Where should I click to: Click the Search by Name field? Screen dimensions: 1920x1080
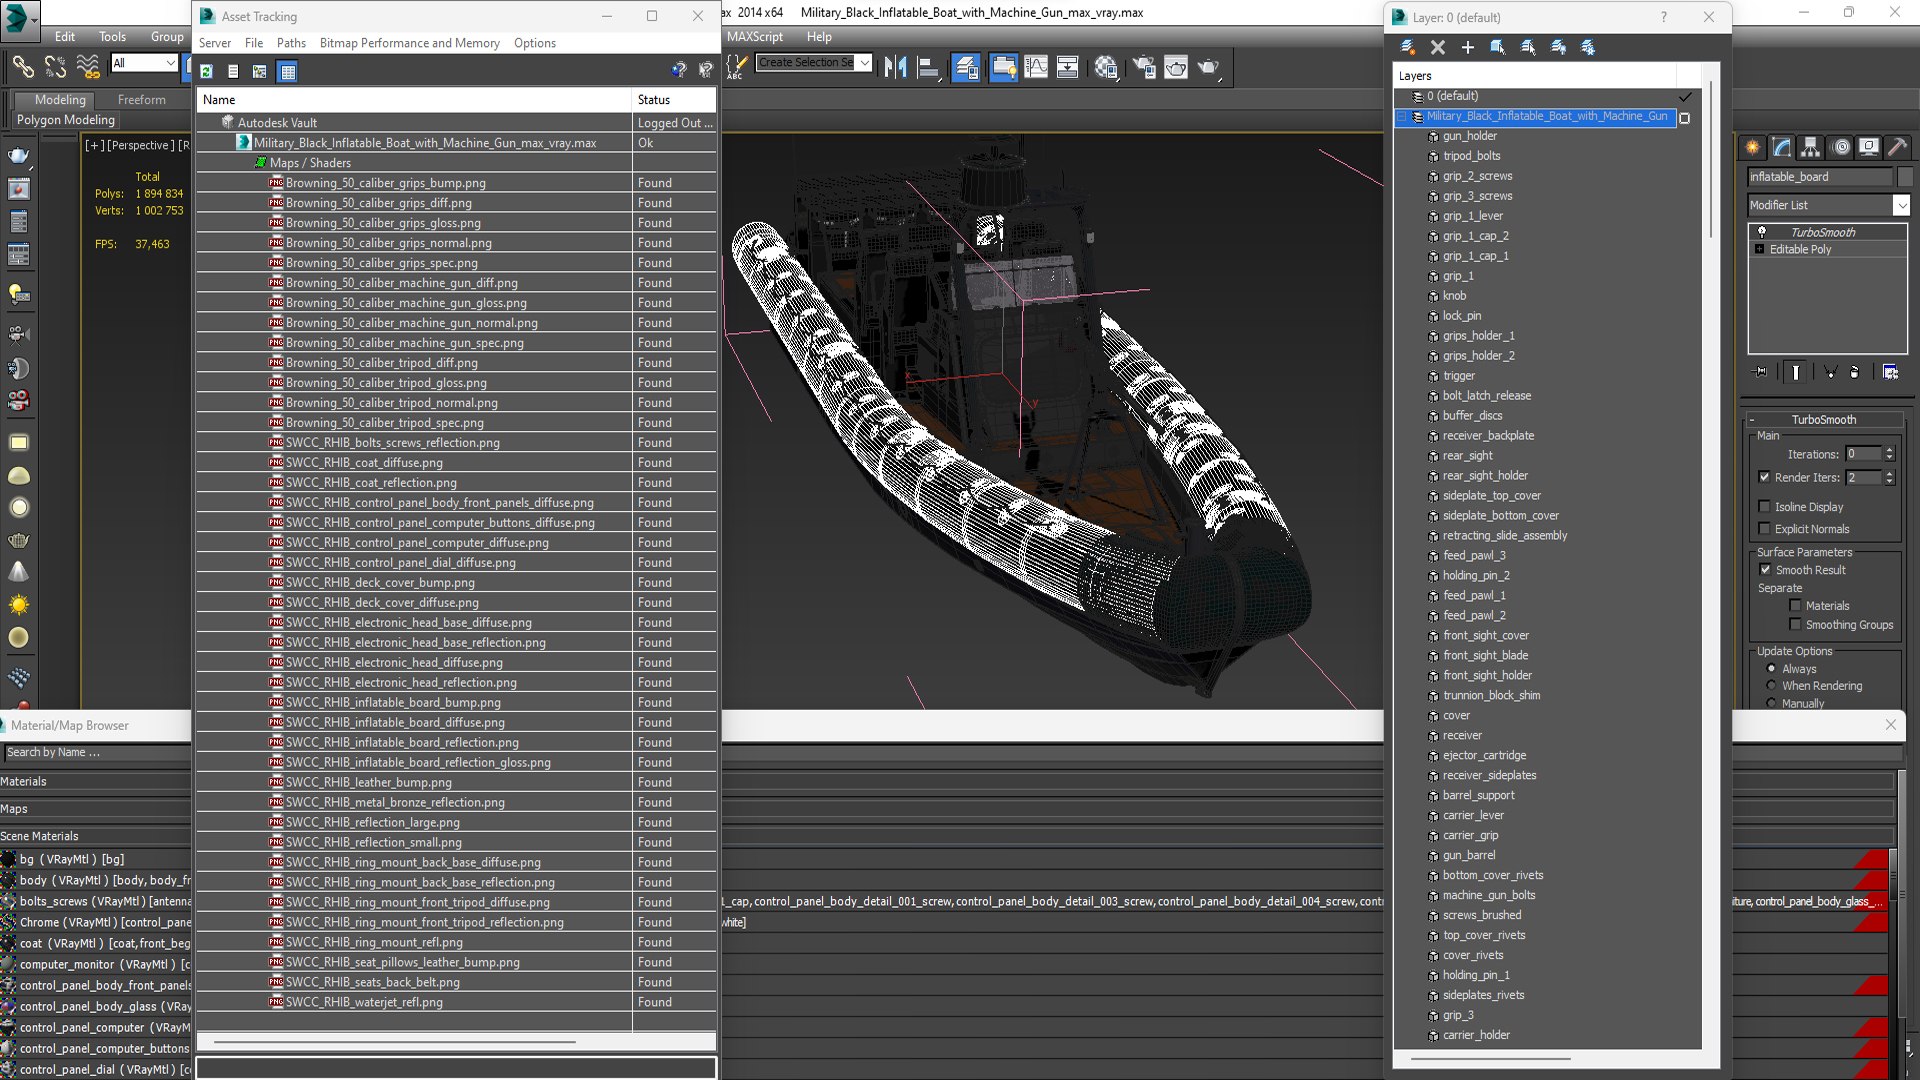[x=95, y=752]
